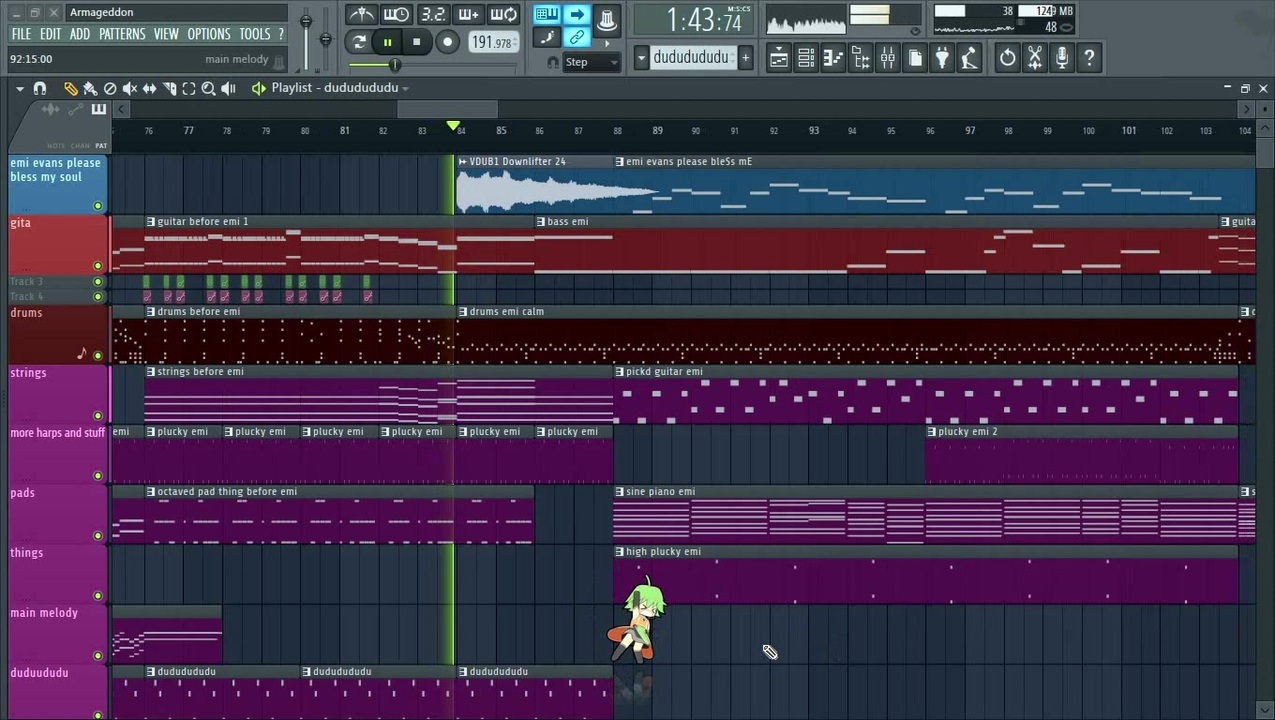Toggle typing keyboard to piano
Screen dimensions: 1275x720
546,15
